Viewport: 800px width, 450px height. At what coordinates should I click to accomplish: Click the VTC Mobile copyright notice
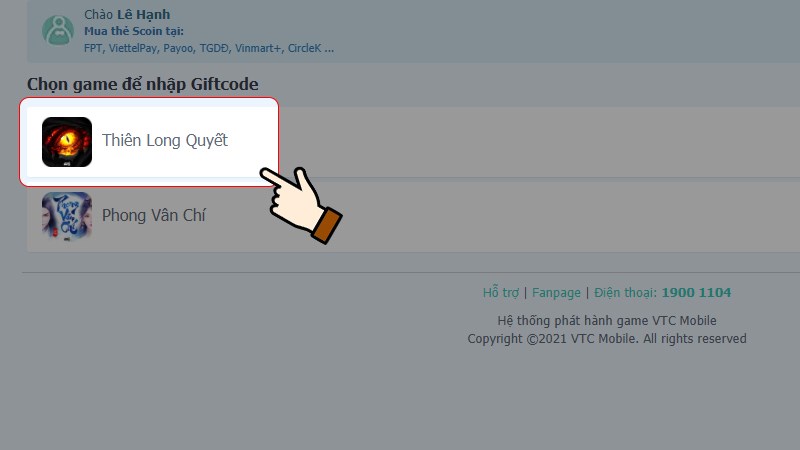(607, 339)
